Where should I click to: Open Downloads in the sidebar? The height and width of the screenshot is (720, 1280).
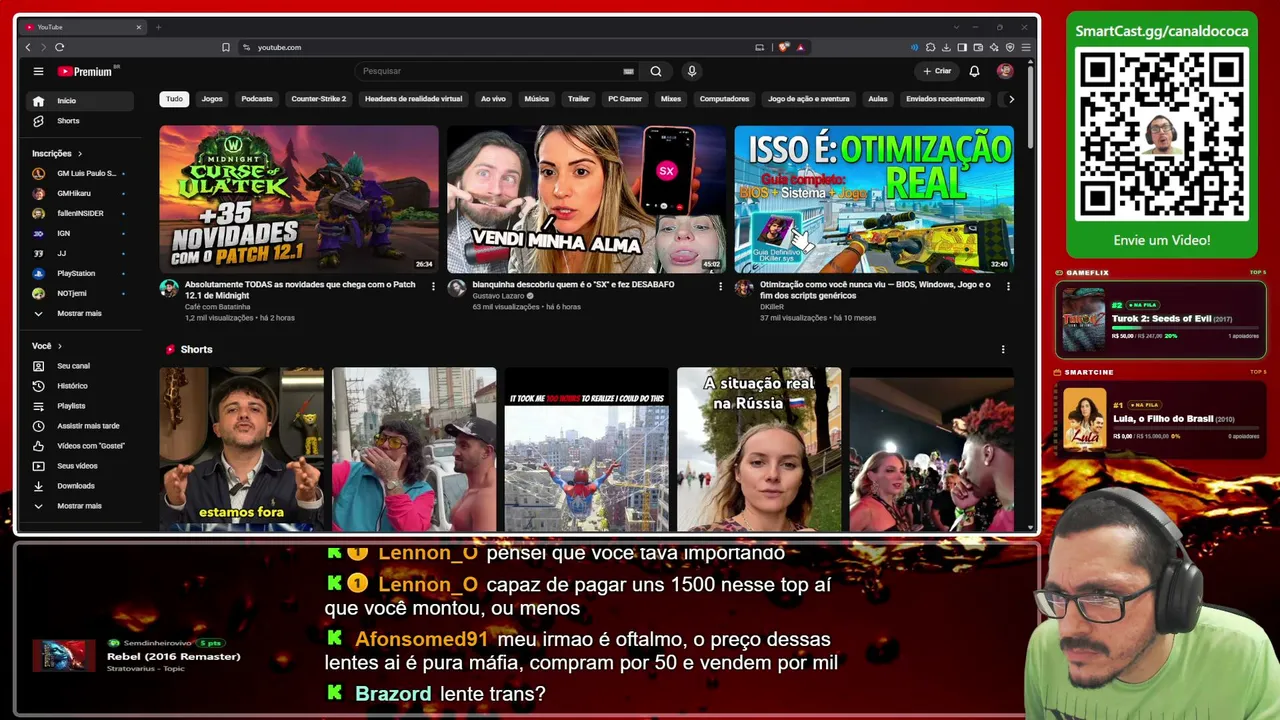click(80, 486)
